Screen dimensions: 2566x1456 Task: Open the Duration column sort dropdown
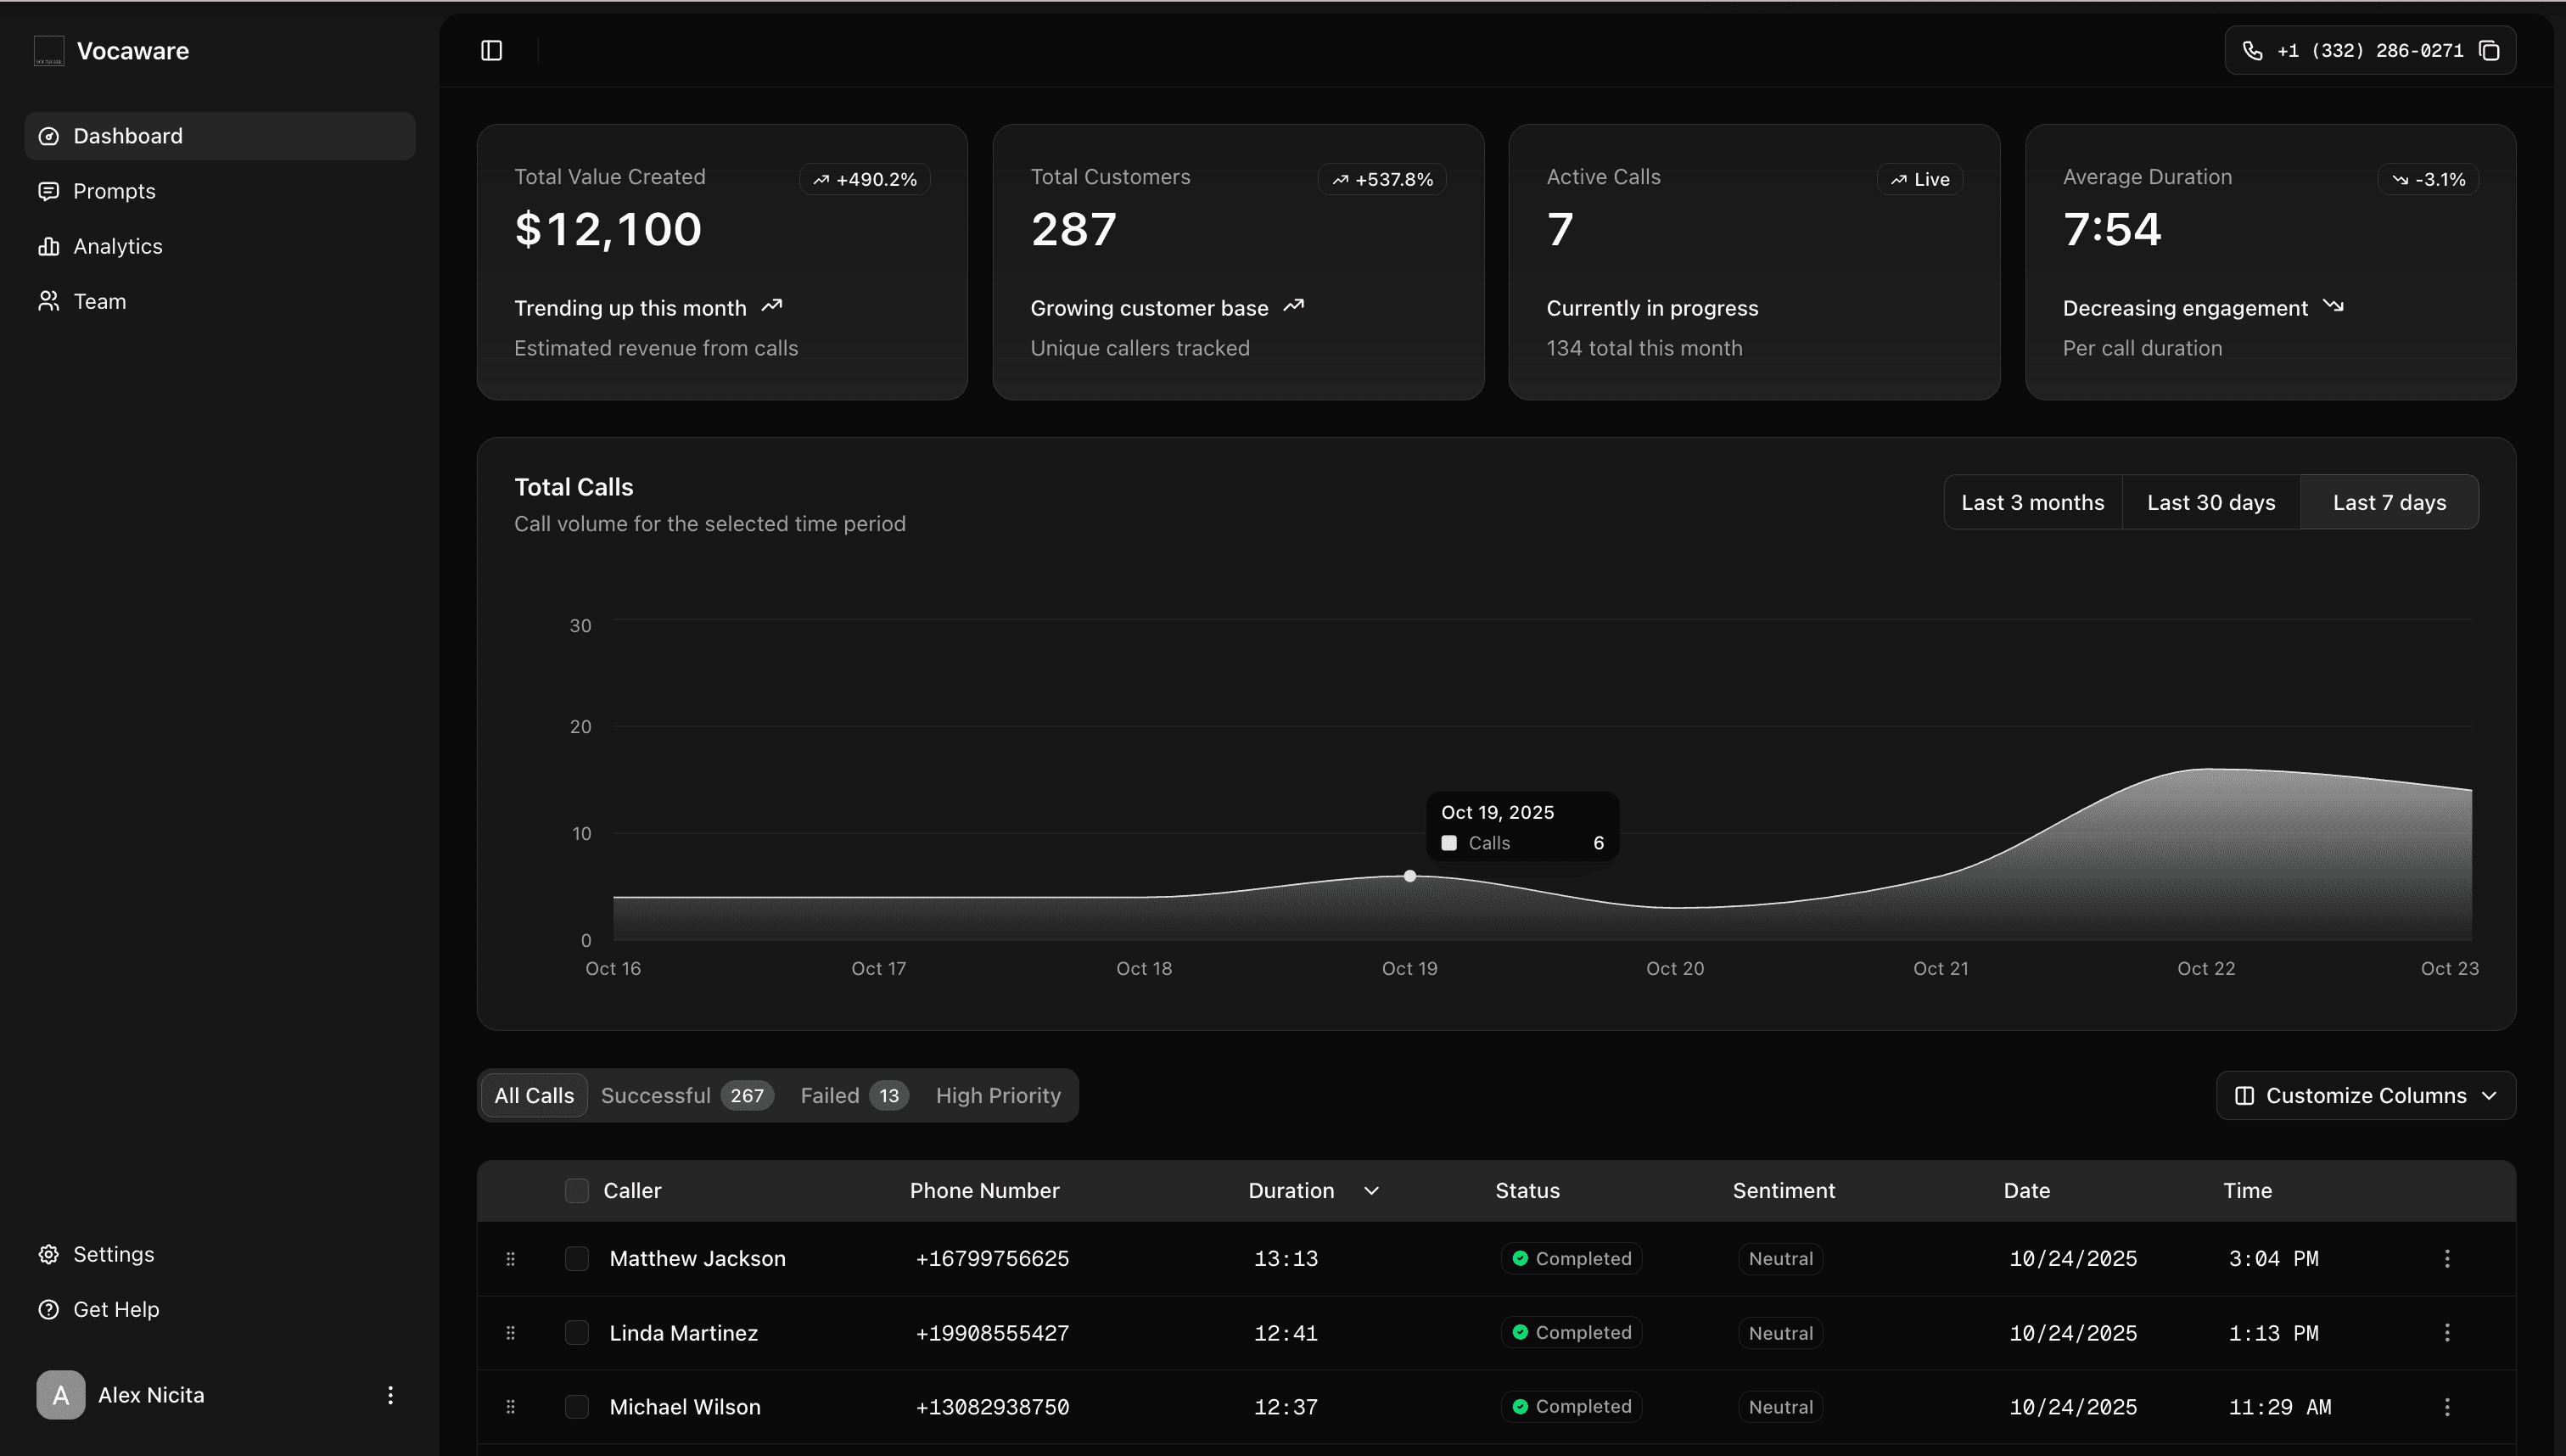(x=1371, y=1190)
